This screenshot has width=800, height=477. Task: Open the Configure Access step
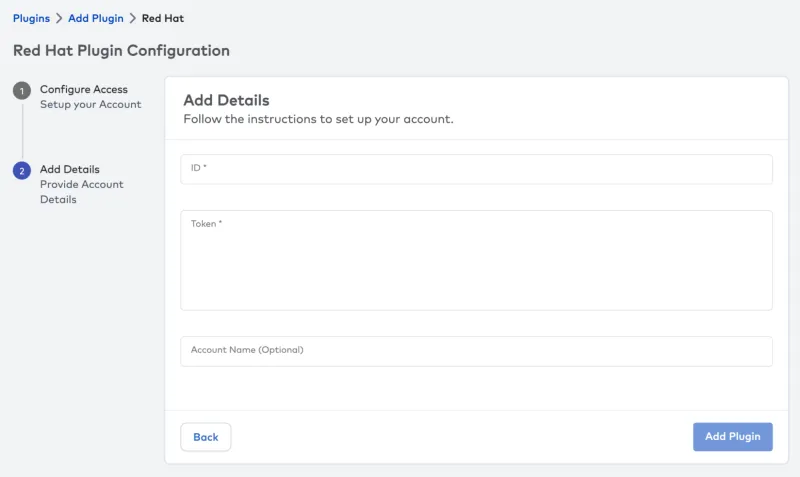pos(84,89)
